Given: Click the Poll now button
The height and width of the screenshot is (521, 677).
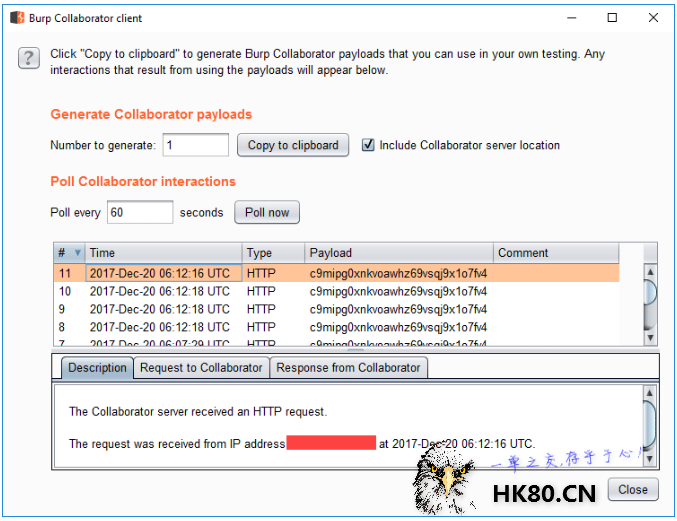Looking at the screenshot, I should (x=267, y=212).
